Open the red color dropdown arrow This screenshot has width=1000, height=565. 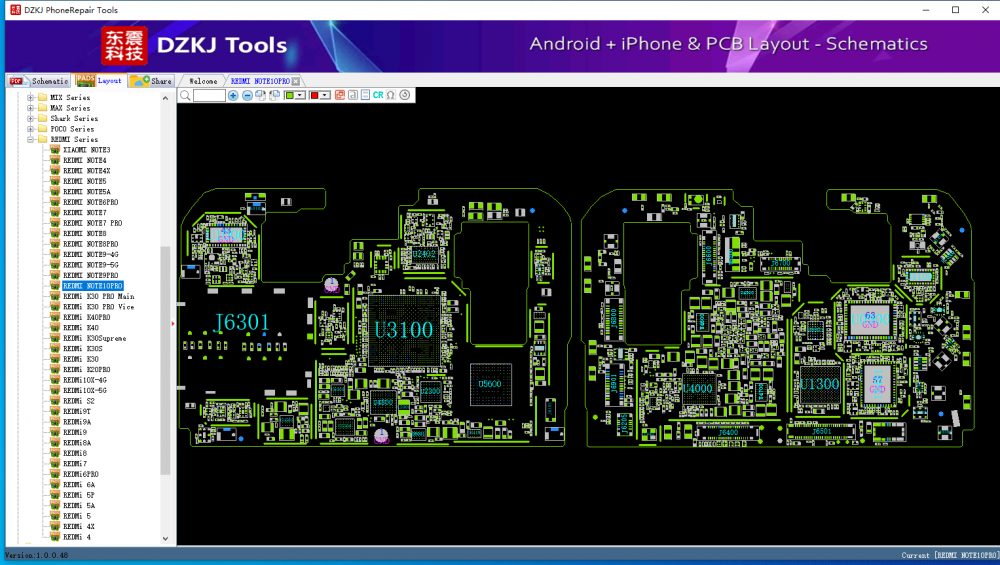(x=325, y=96)
